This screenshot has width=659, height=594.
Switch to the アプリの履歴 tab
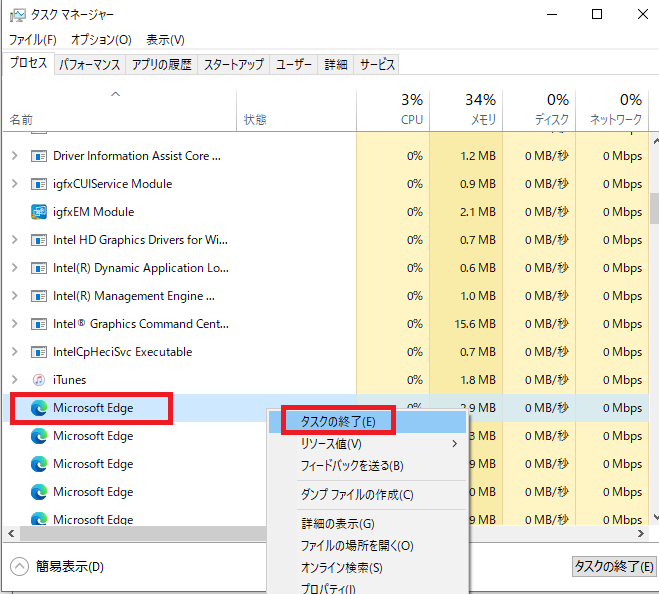[161, 65]
